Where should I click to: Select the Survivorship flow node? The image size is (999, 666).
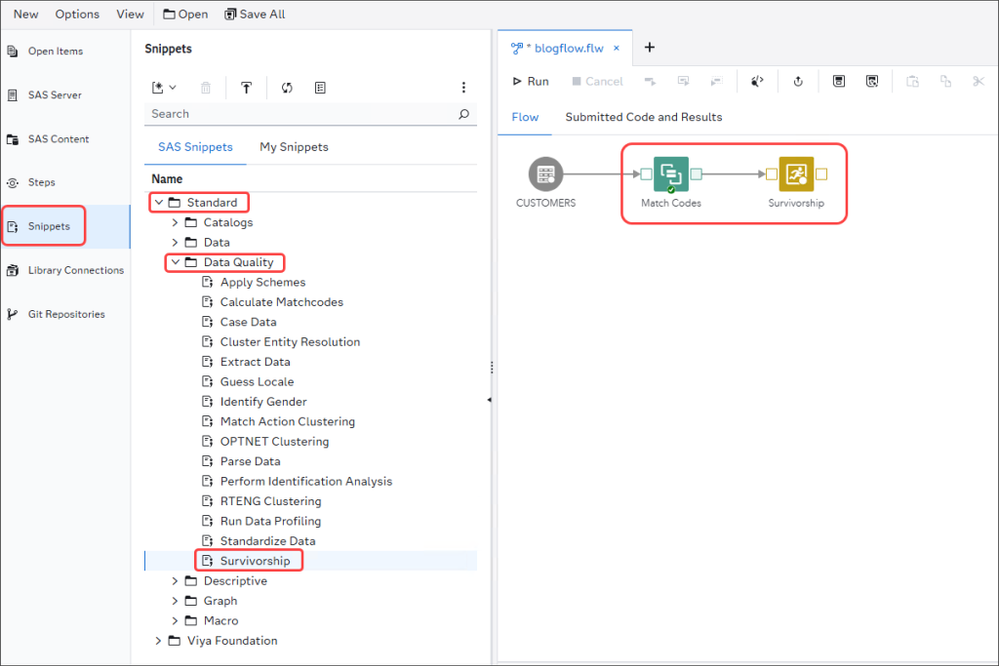pyautogui.click(x=796, y=174)
